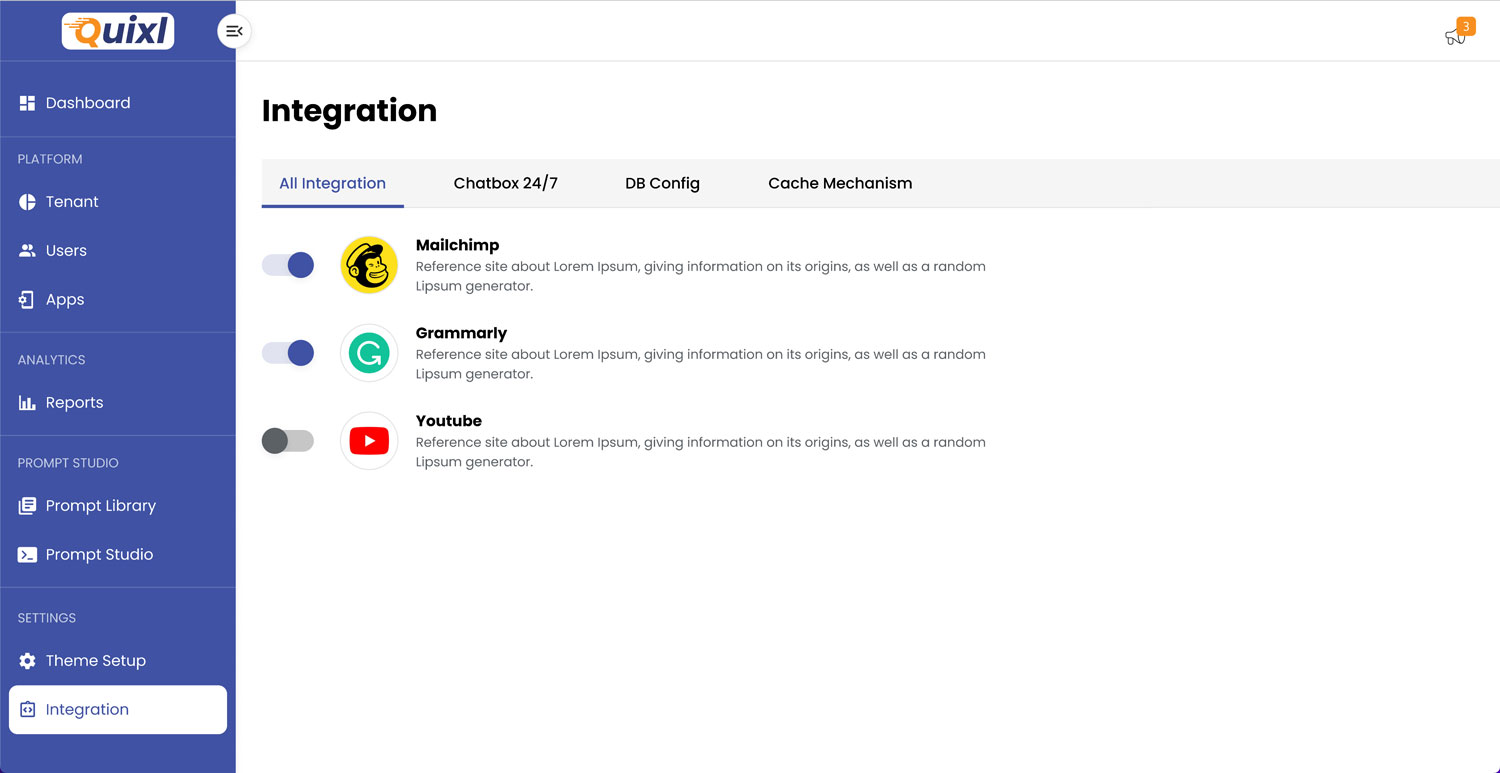
Task: Open Prompt Library from the sidebar
Action: coord(100,506)
